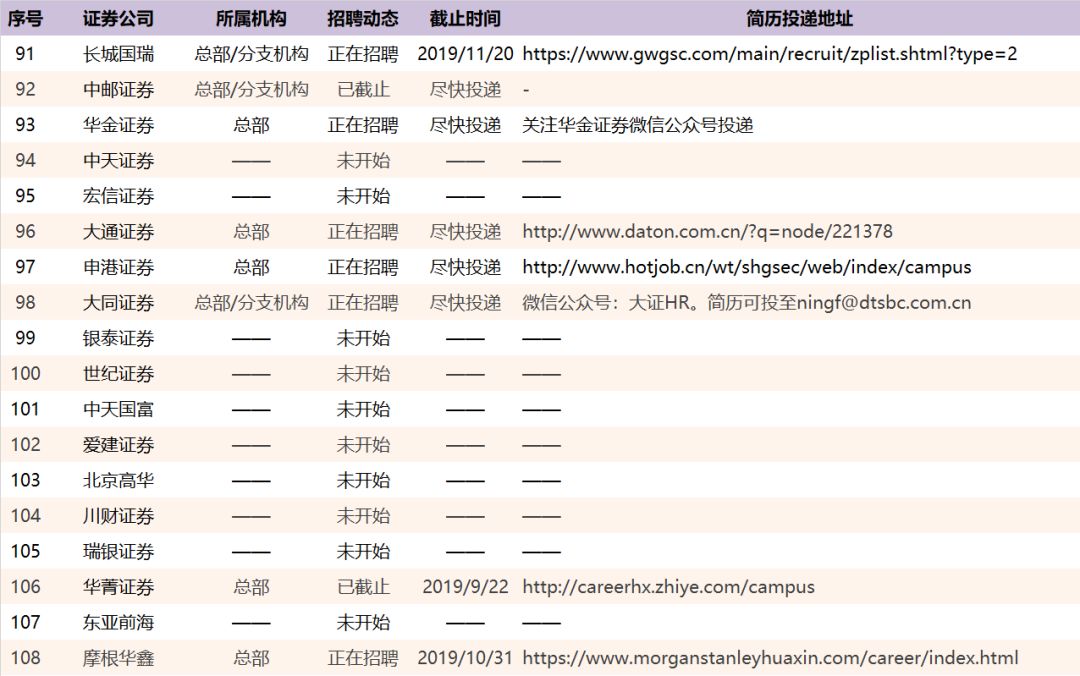Click the 正在招聘 status of 长城国瑞
The width and height of the screenshot is (1080, 676).
point(363,54)
